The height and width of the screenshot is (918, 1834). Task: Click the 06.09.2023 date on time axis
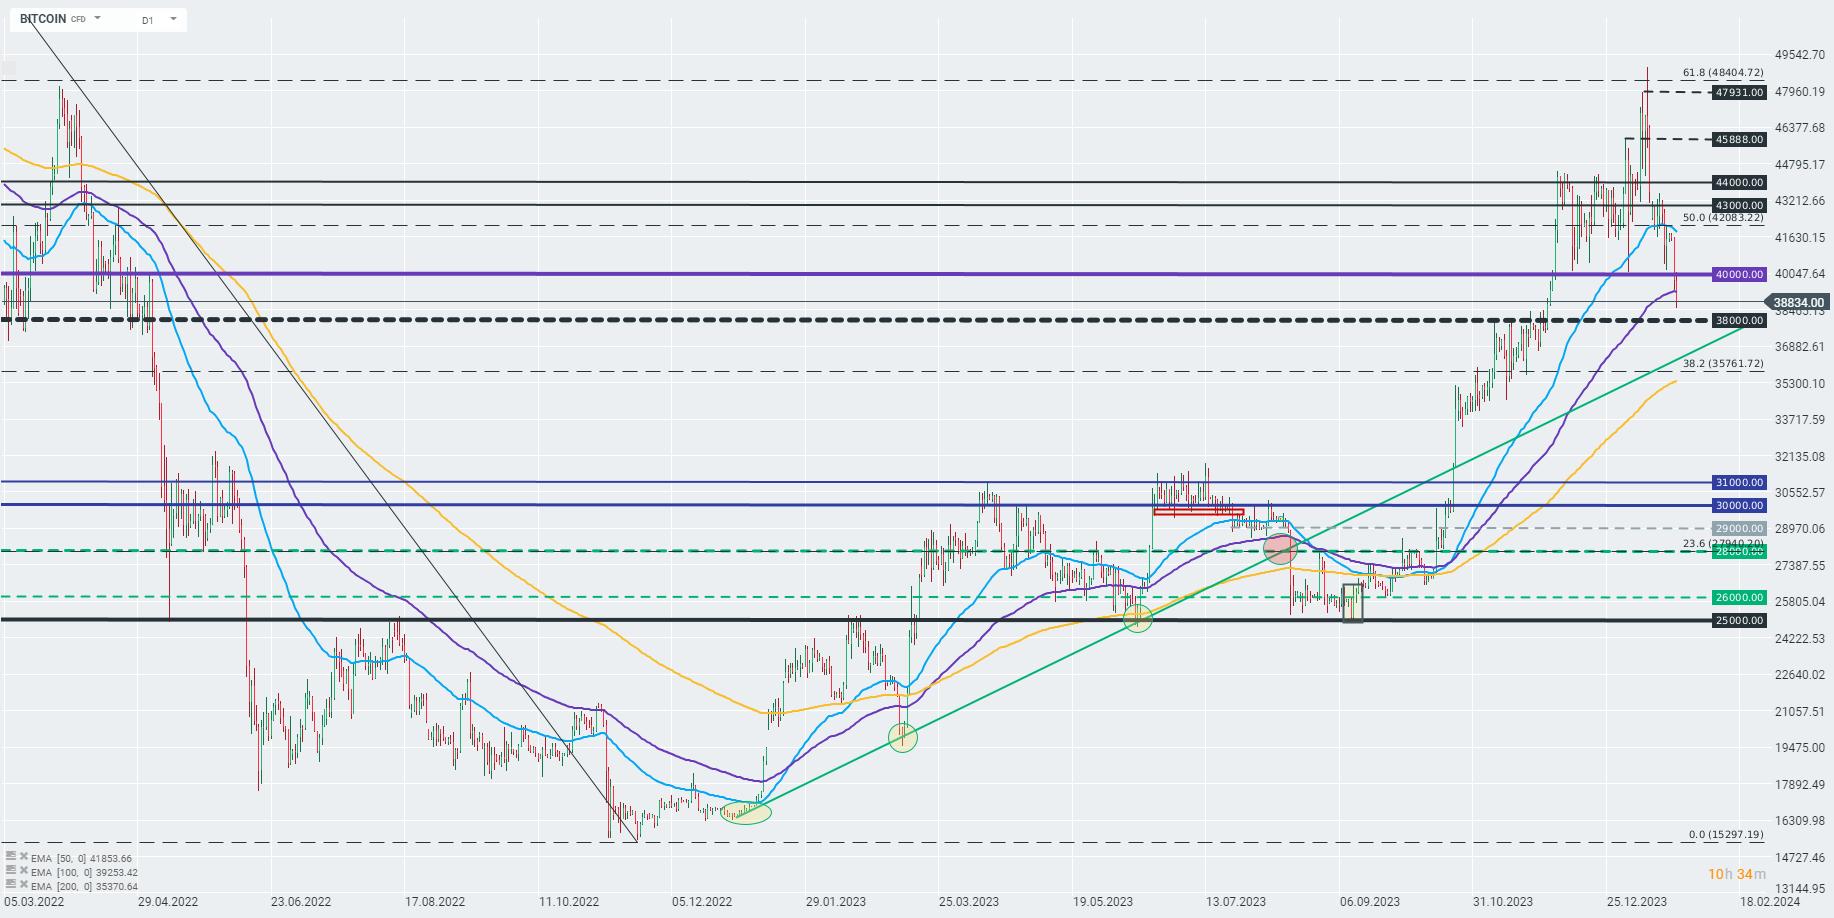pos(1370,901)
